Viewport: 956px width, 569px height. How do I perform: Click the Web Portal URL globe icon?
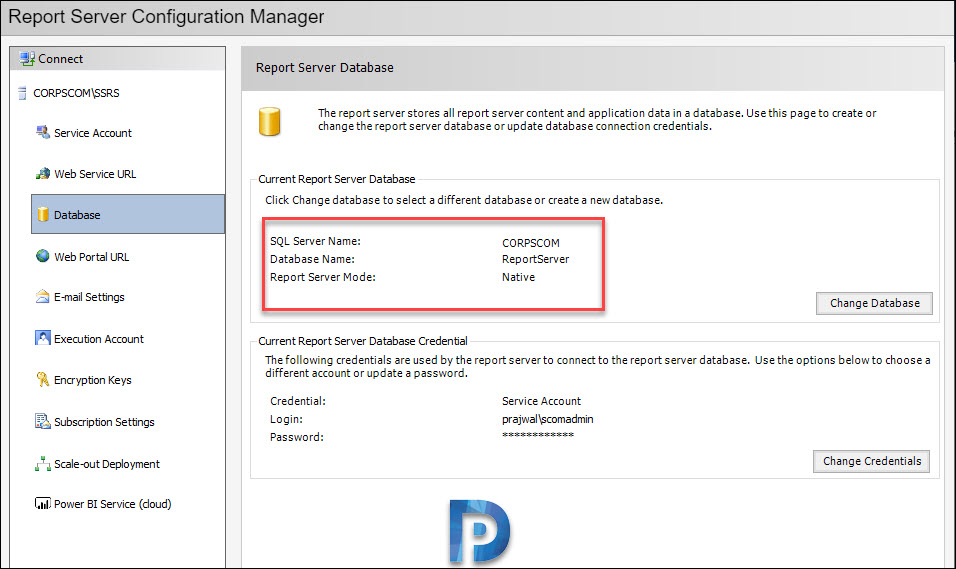tap(43, 256)
